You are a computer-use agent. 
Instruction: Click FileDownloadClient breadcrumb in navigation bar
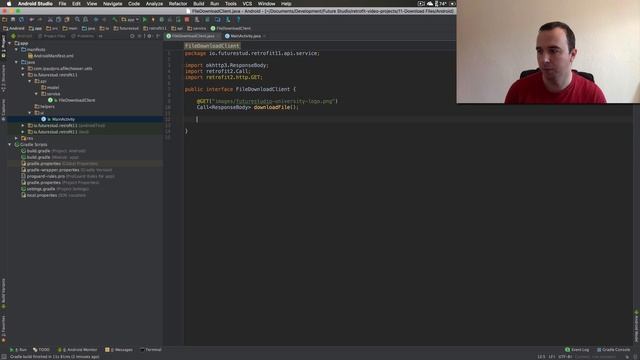pyautogui.click(x=231, y=28)
